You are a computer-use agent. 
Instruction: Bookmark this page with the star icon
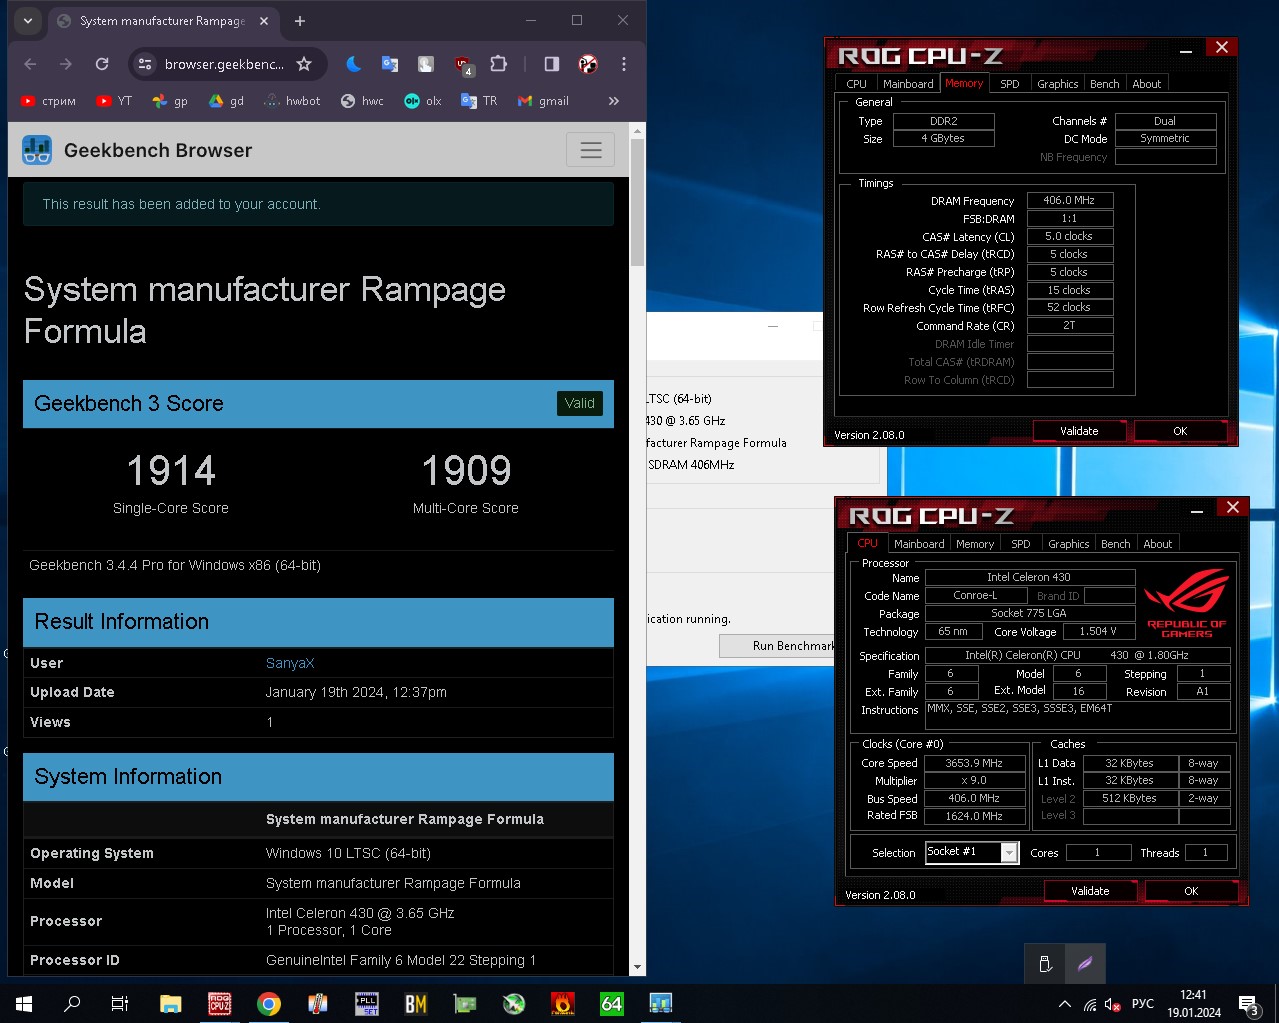tap(304, 64)
